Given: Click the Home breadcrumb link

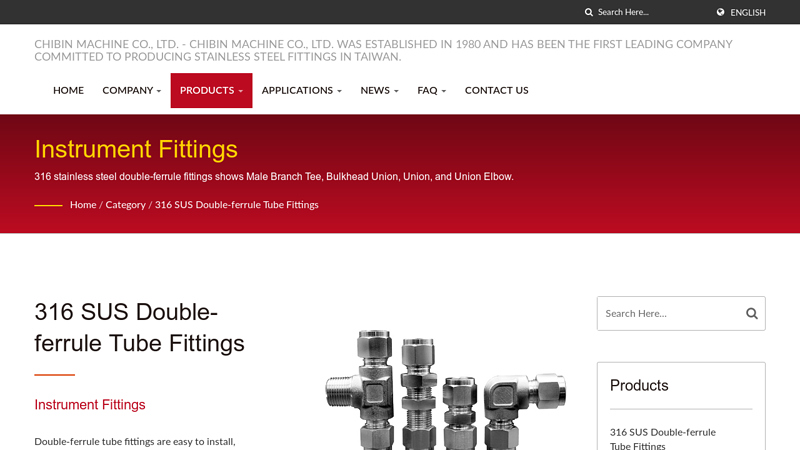Looking at the screenshot, I should pyautogui.click(x=83, y=205).
